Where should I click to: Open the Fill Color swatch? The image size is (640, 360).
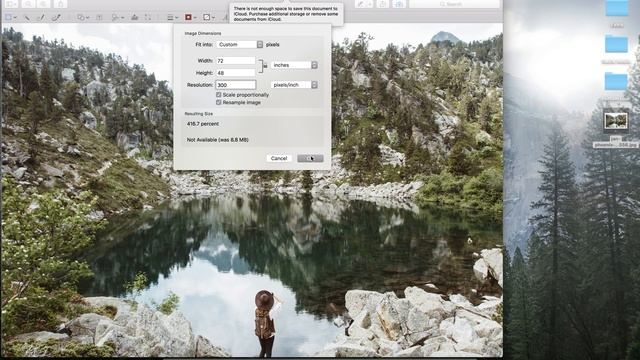(x=207, y=18)
